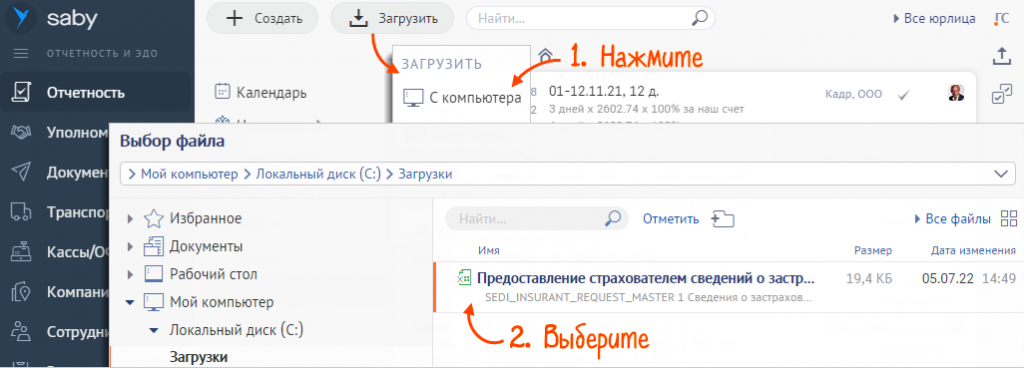Click the Excel file icon
The image size is (1024, 368).
click(x=464, y=278)
